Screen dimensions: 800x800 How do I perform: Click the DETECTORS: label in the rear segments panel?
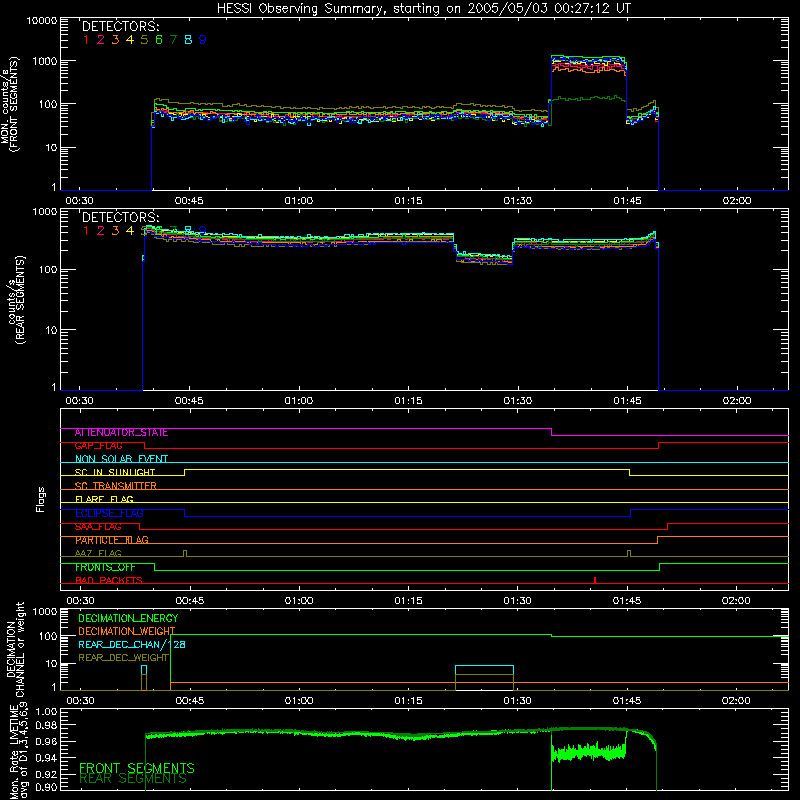[121, 217]
